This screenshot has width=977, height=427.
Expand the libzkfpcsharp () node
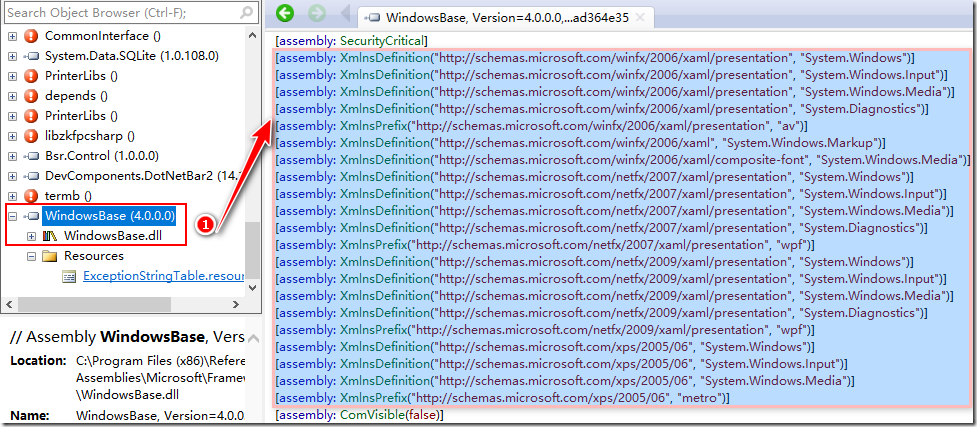pyautogui.click(x=12, y=136)
